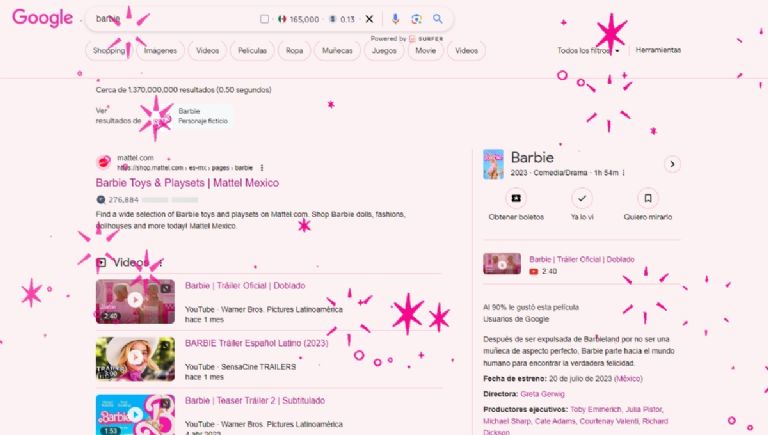768x435 pixels.
Task: Click the Mexico flag volume icon
Action: (282, 19)
